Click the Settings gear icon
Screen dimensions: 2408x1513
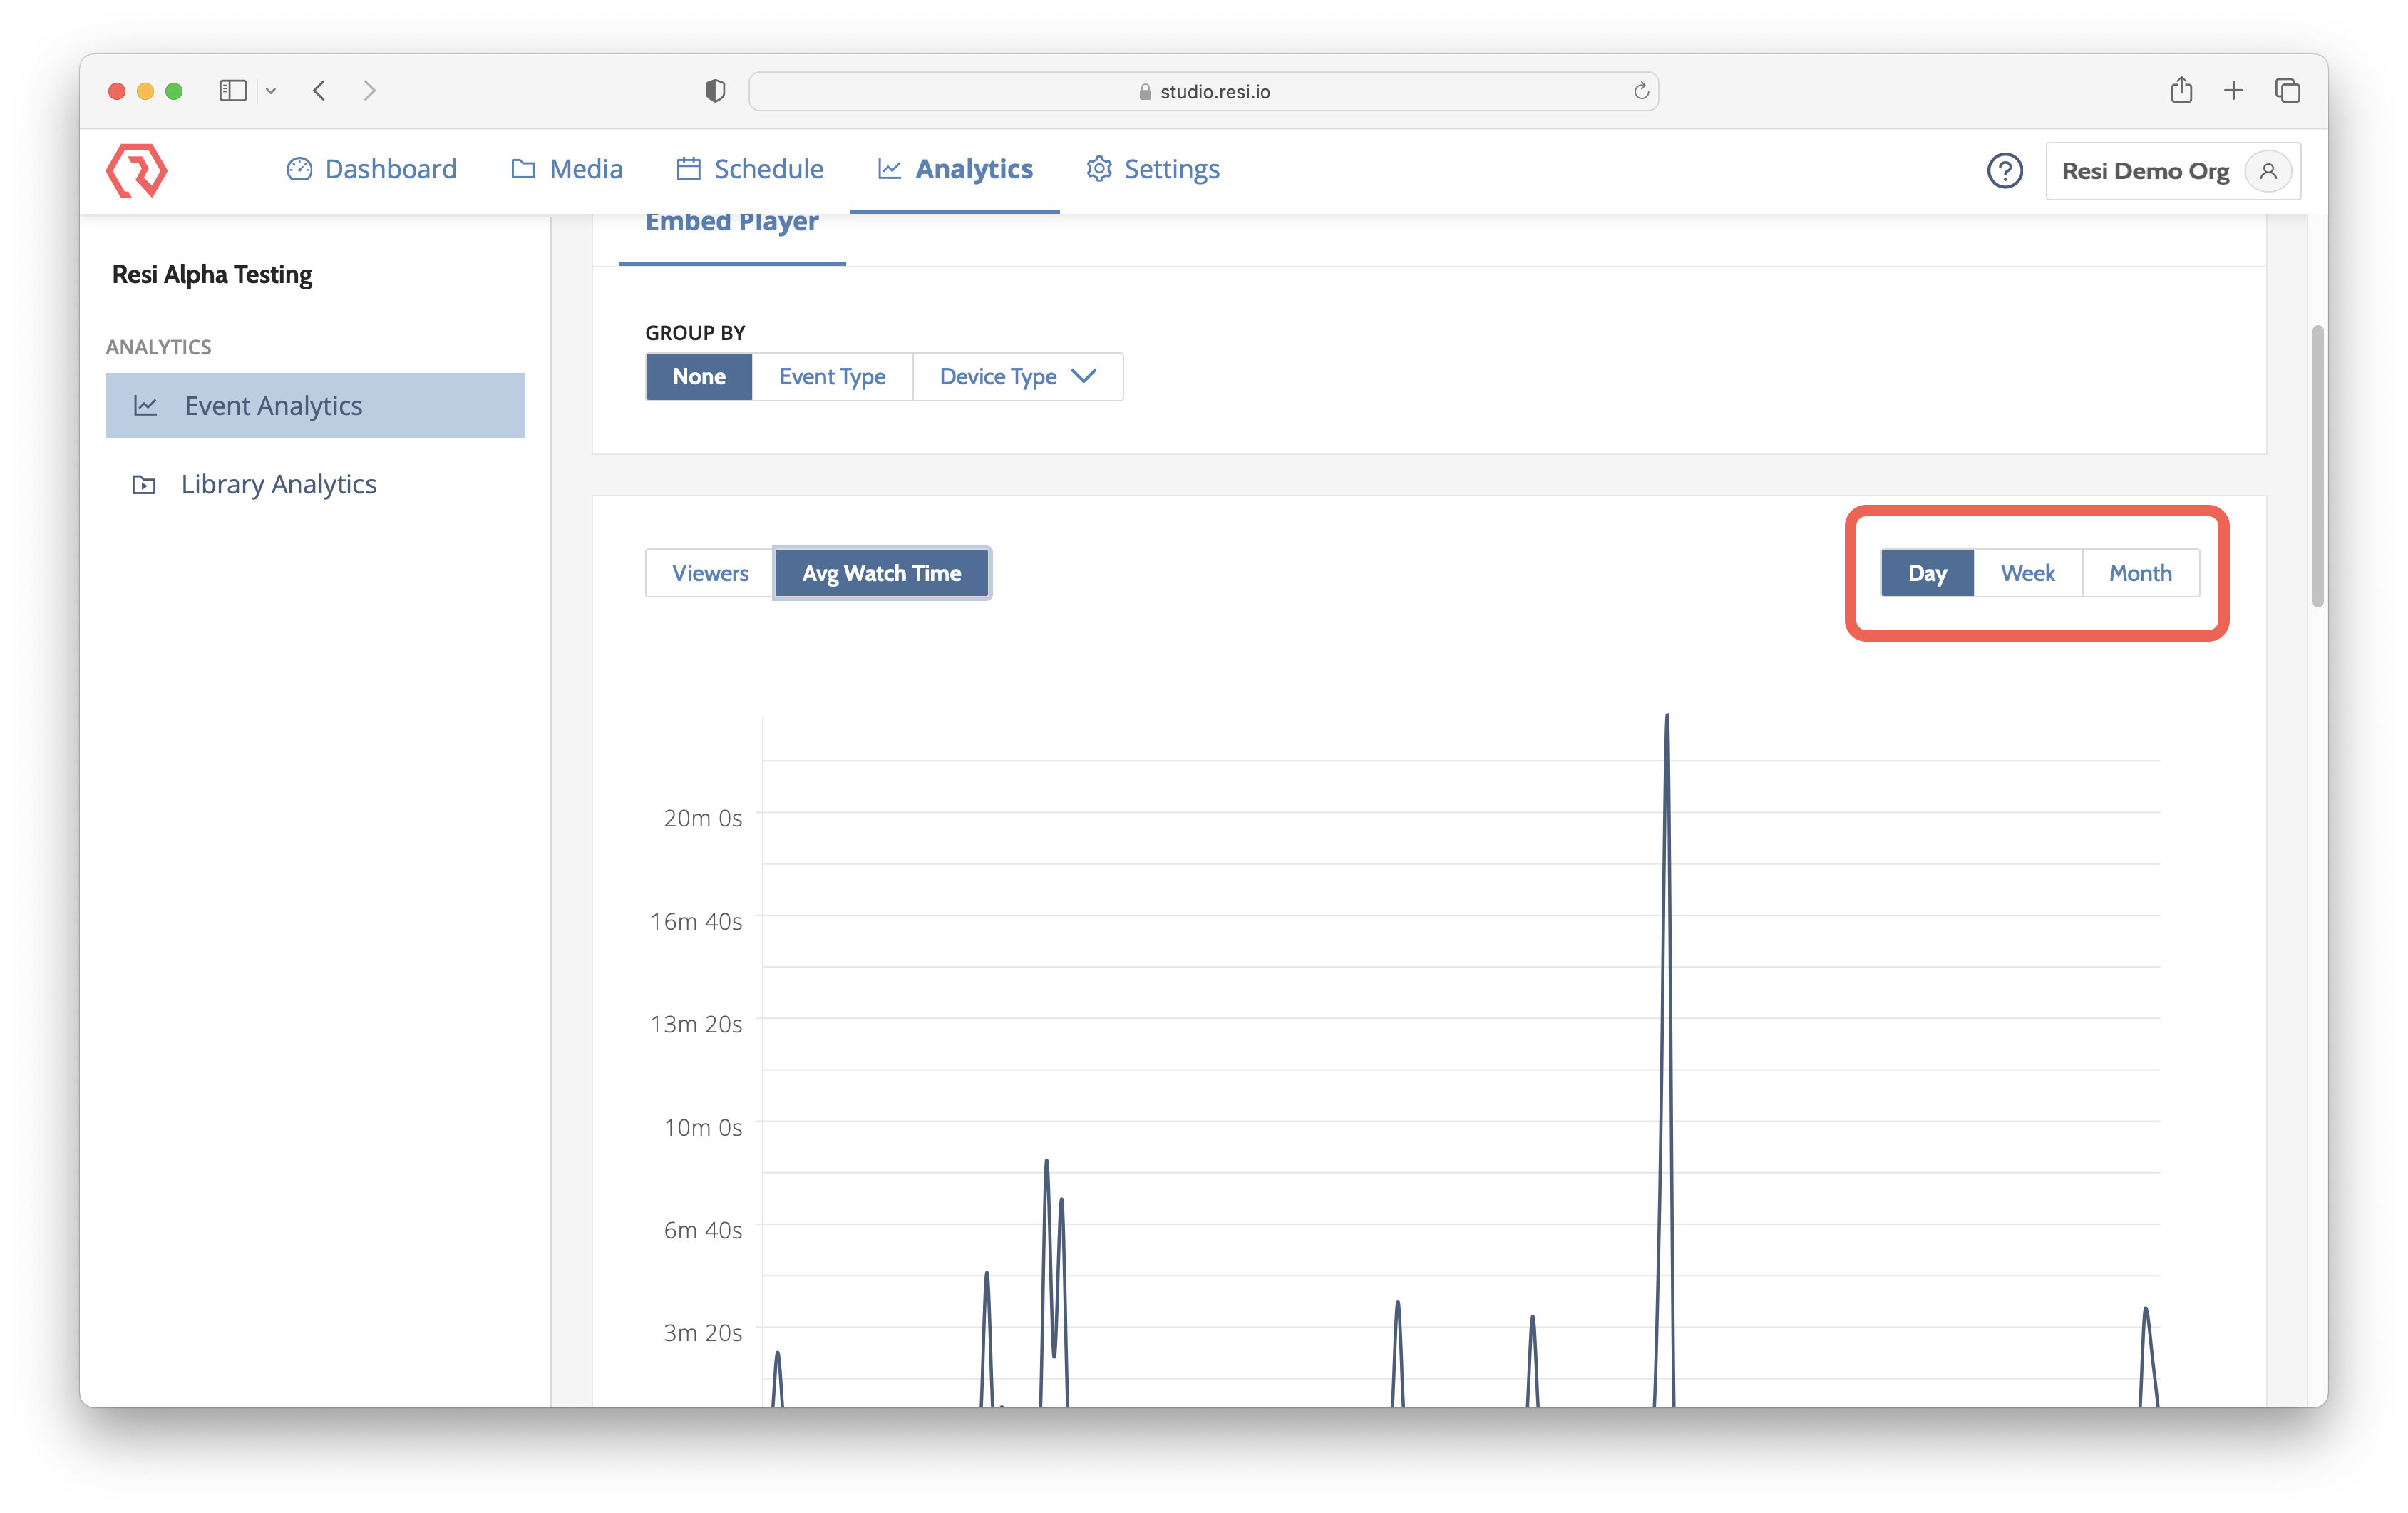tap(1098, 169)
